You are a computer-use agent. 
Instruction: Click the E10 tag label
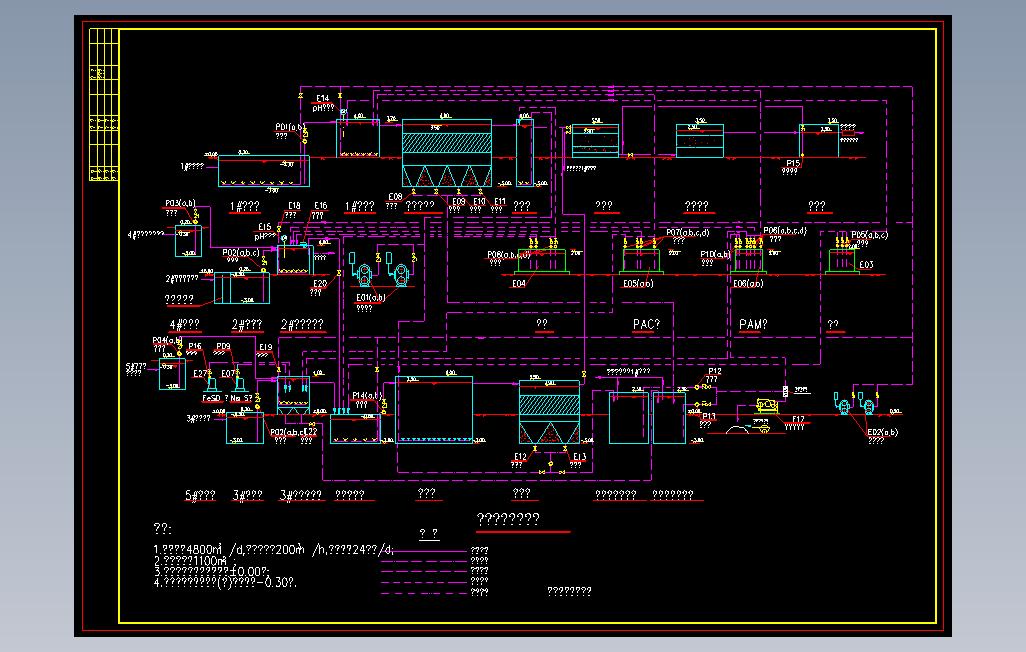click(480, 202)
